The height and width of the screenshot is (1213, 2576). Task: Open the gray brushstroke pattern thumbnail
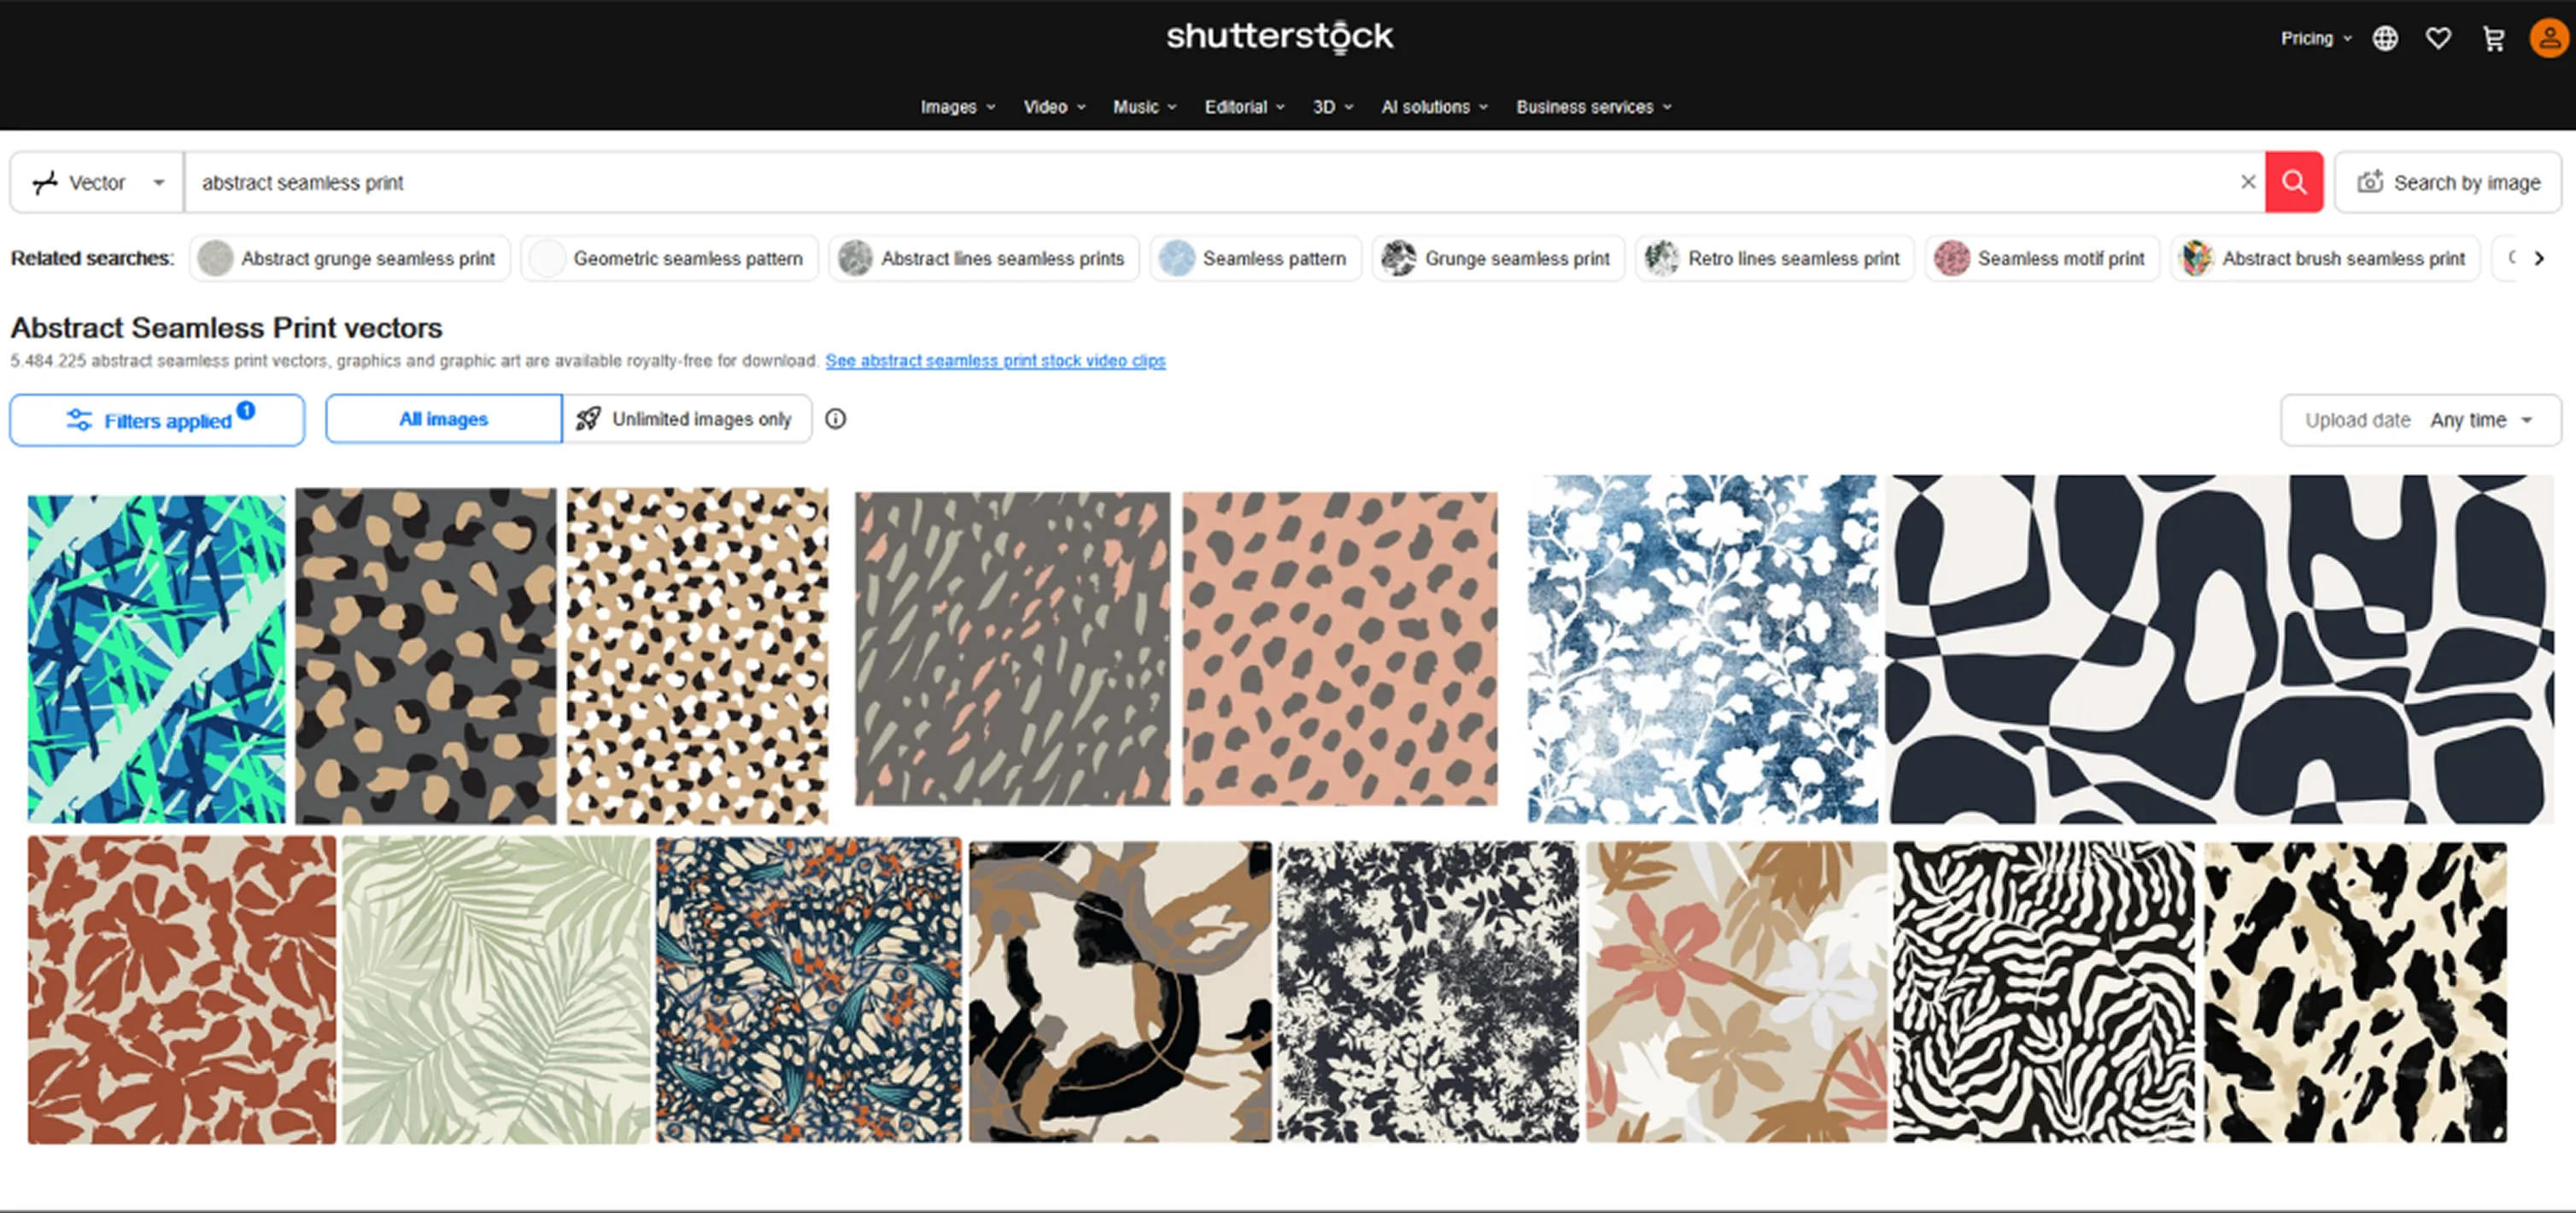coord(1012,648)
